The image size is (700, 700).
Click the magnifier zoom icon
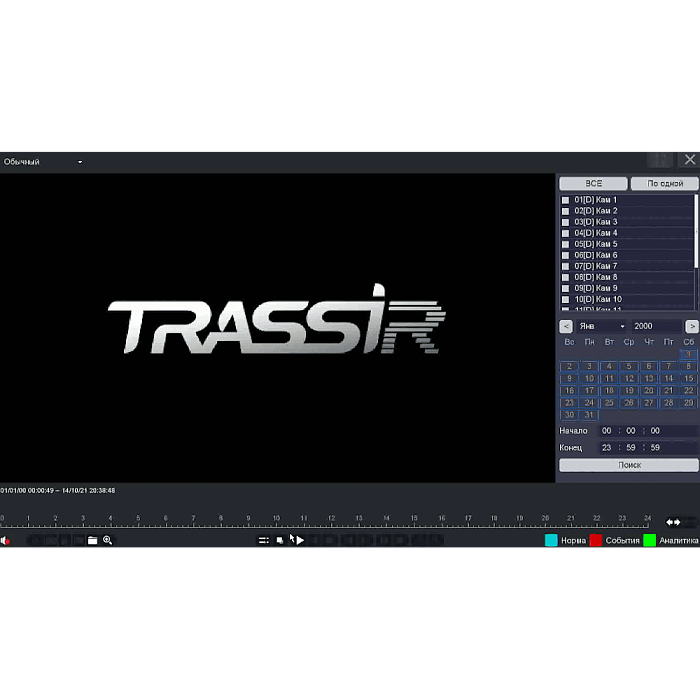108,540
